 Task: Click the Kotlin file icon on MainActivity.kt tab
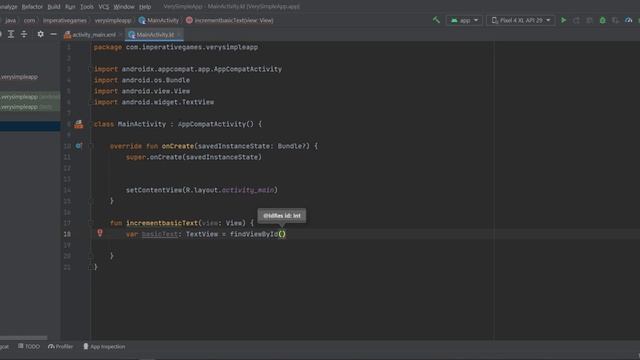(x=131, y=35)
